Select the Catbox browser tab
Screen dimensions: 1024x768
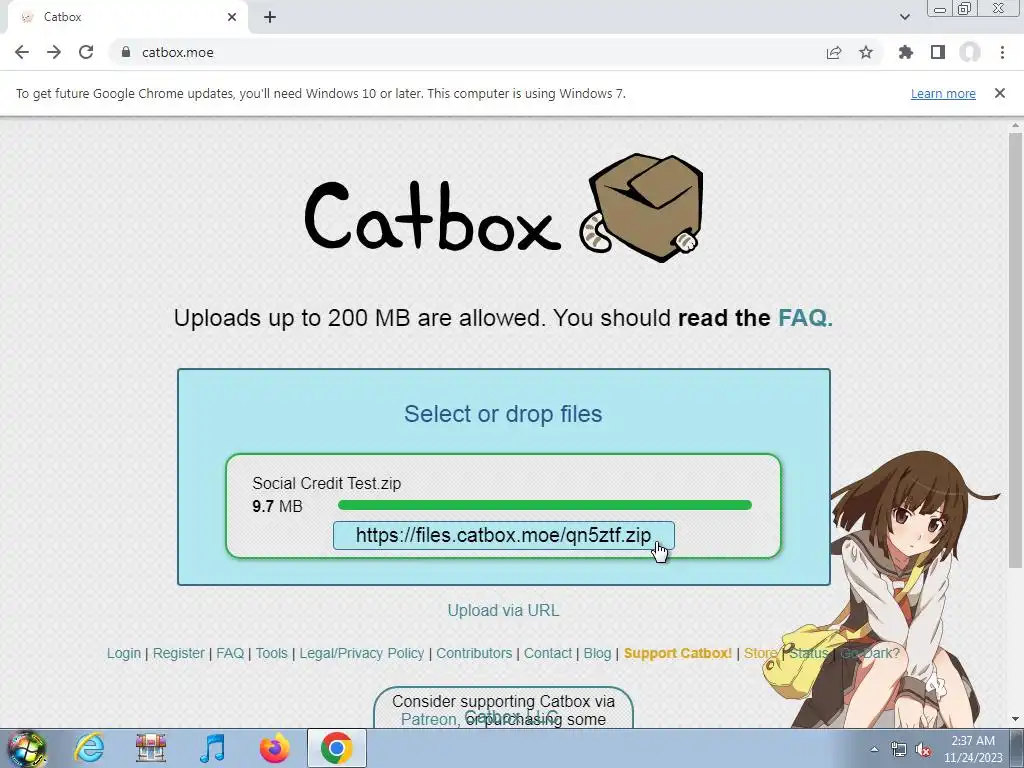coord(127,18)
